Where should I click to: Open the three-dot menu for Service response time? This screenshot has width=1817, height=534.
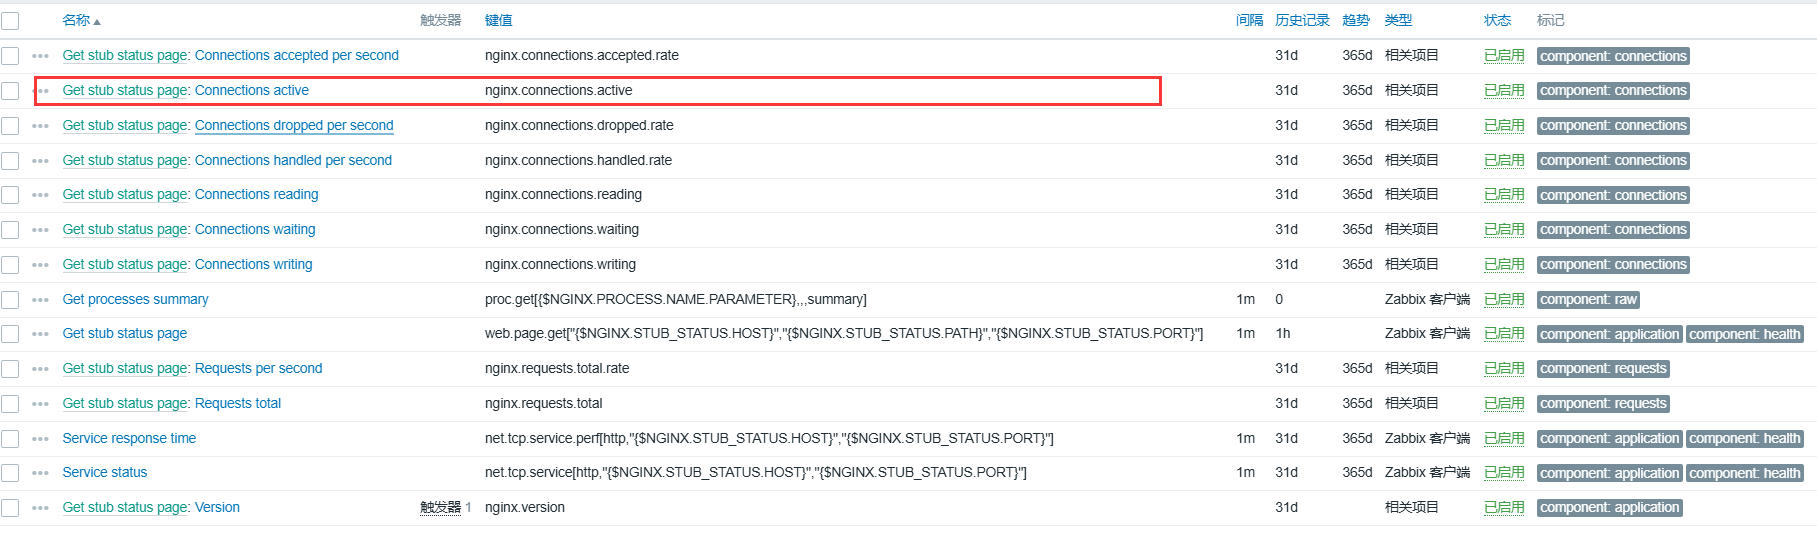coord(40,439)
